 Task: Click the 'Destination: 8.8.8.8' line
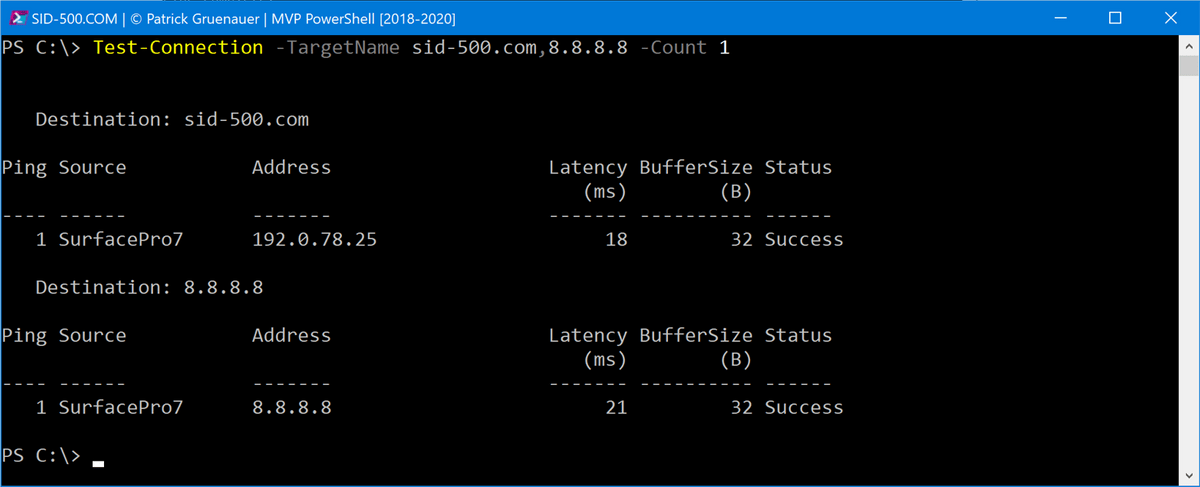pyautogui.click(x=149, y=288)
